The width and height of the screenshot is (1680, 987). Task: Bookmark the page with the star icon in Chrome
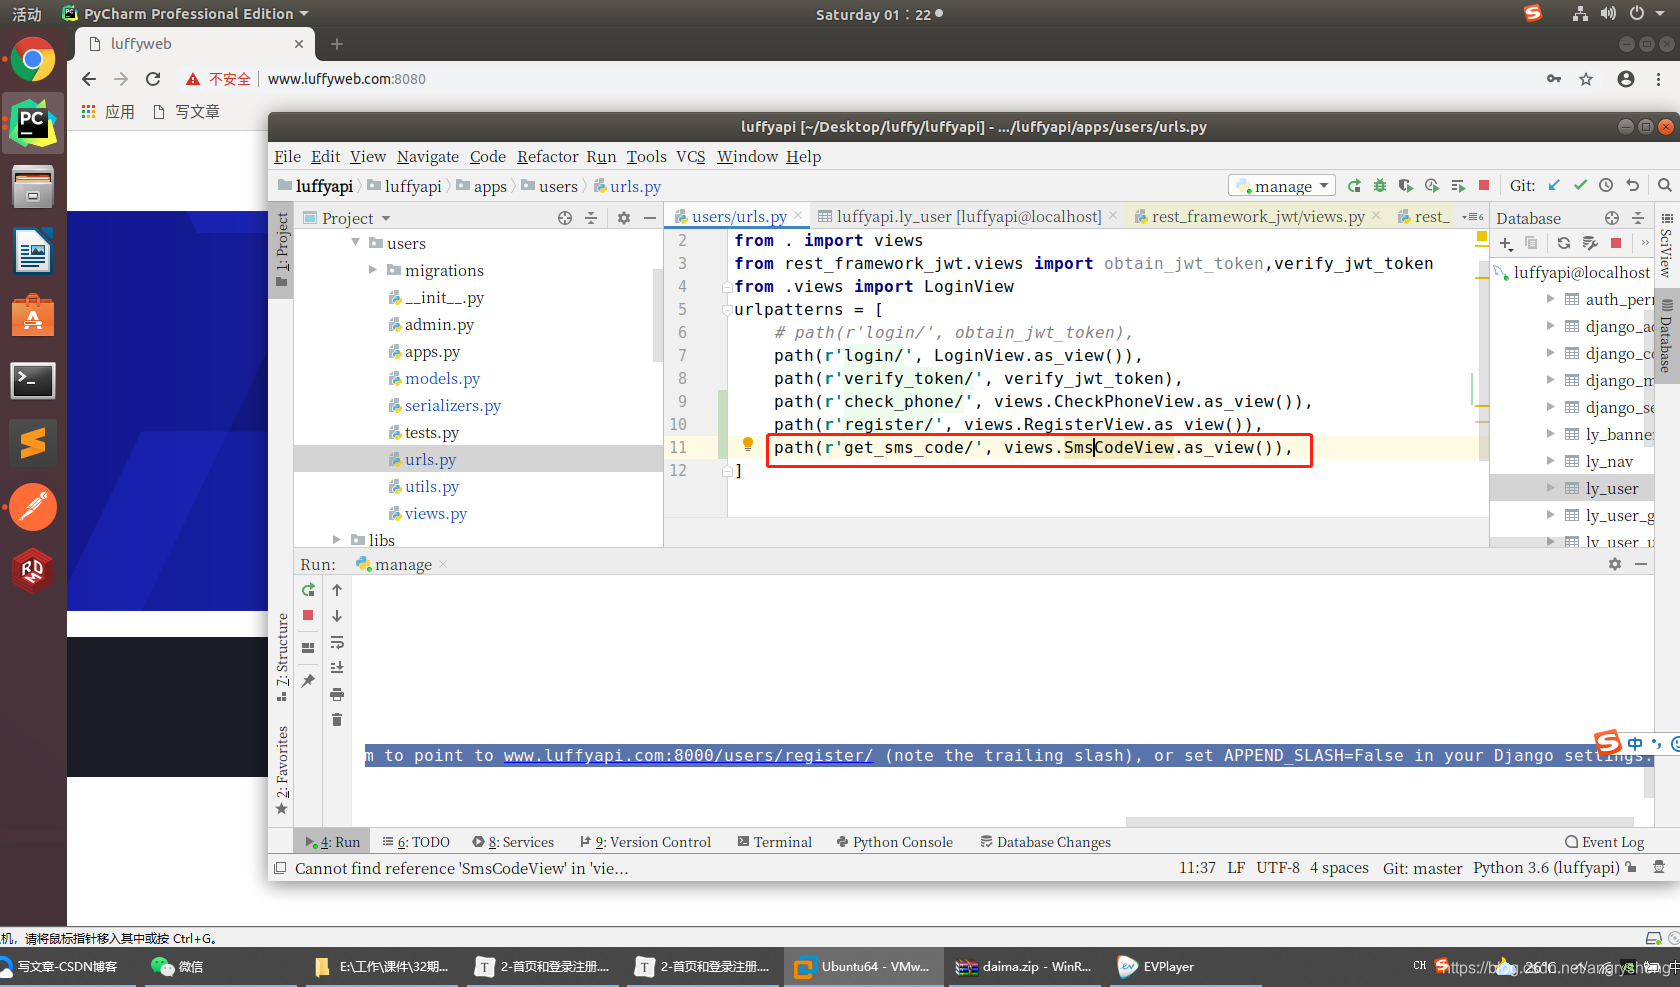(x=1586, y=79)
